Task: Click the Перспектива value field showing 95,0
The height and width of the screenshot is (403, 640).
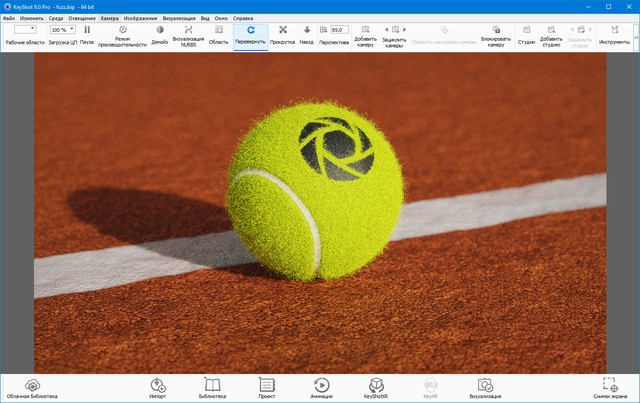Action: coord(337,30)
